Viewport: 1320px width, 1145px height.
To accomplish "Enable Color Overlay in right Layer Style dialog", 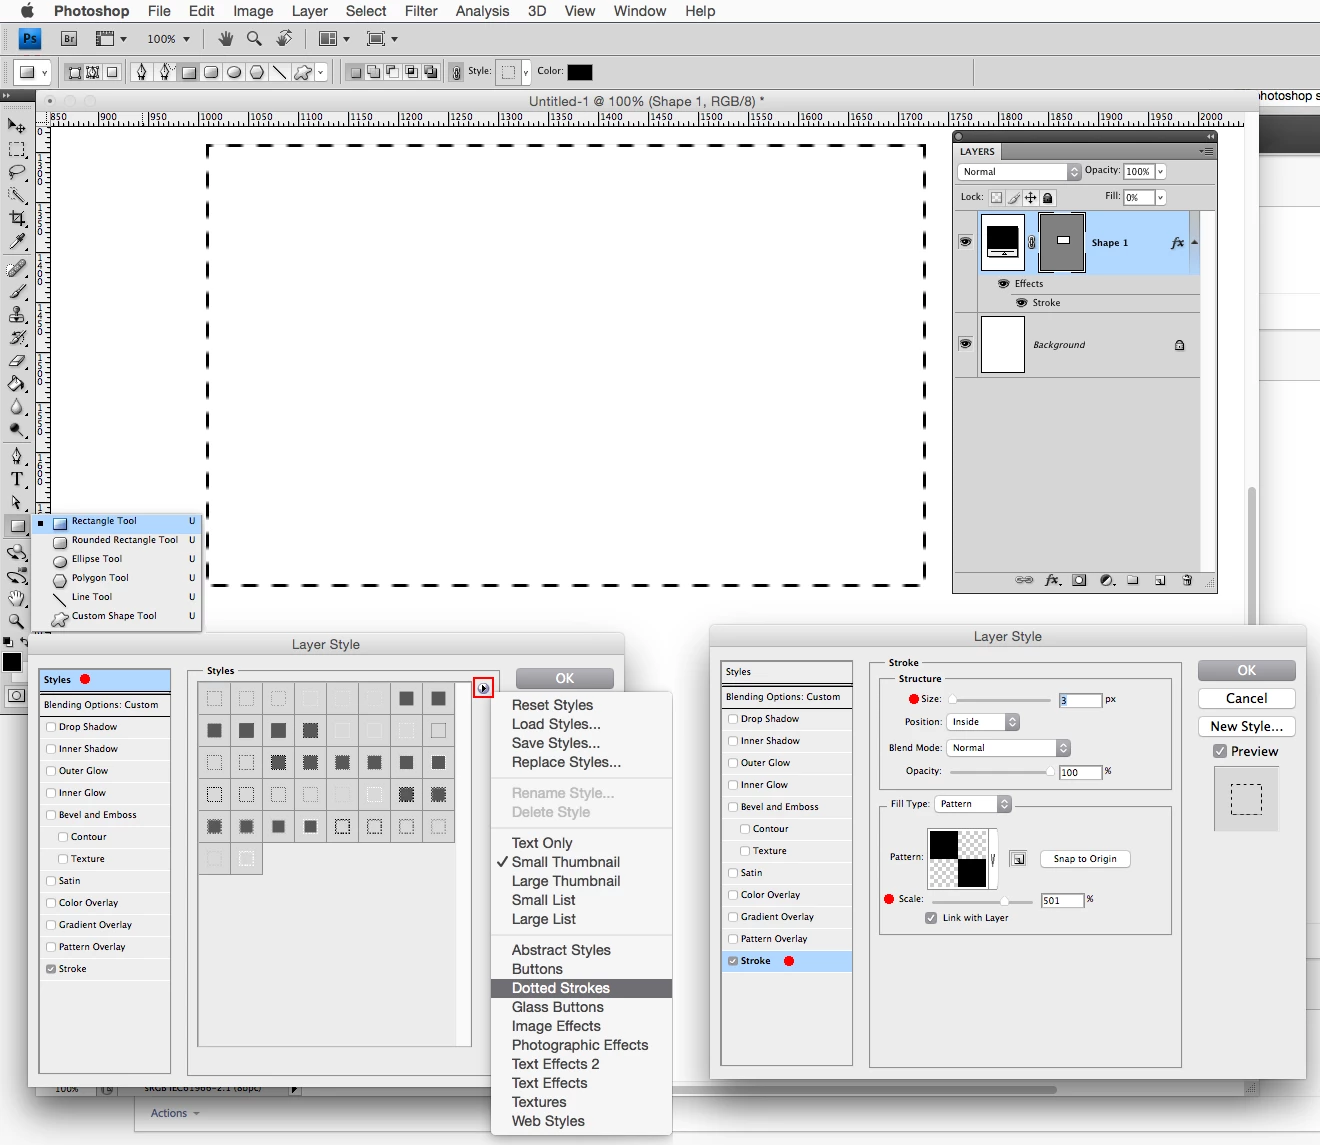I will [x=733, y=895].
